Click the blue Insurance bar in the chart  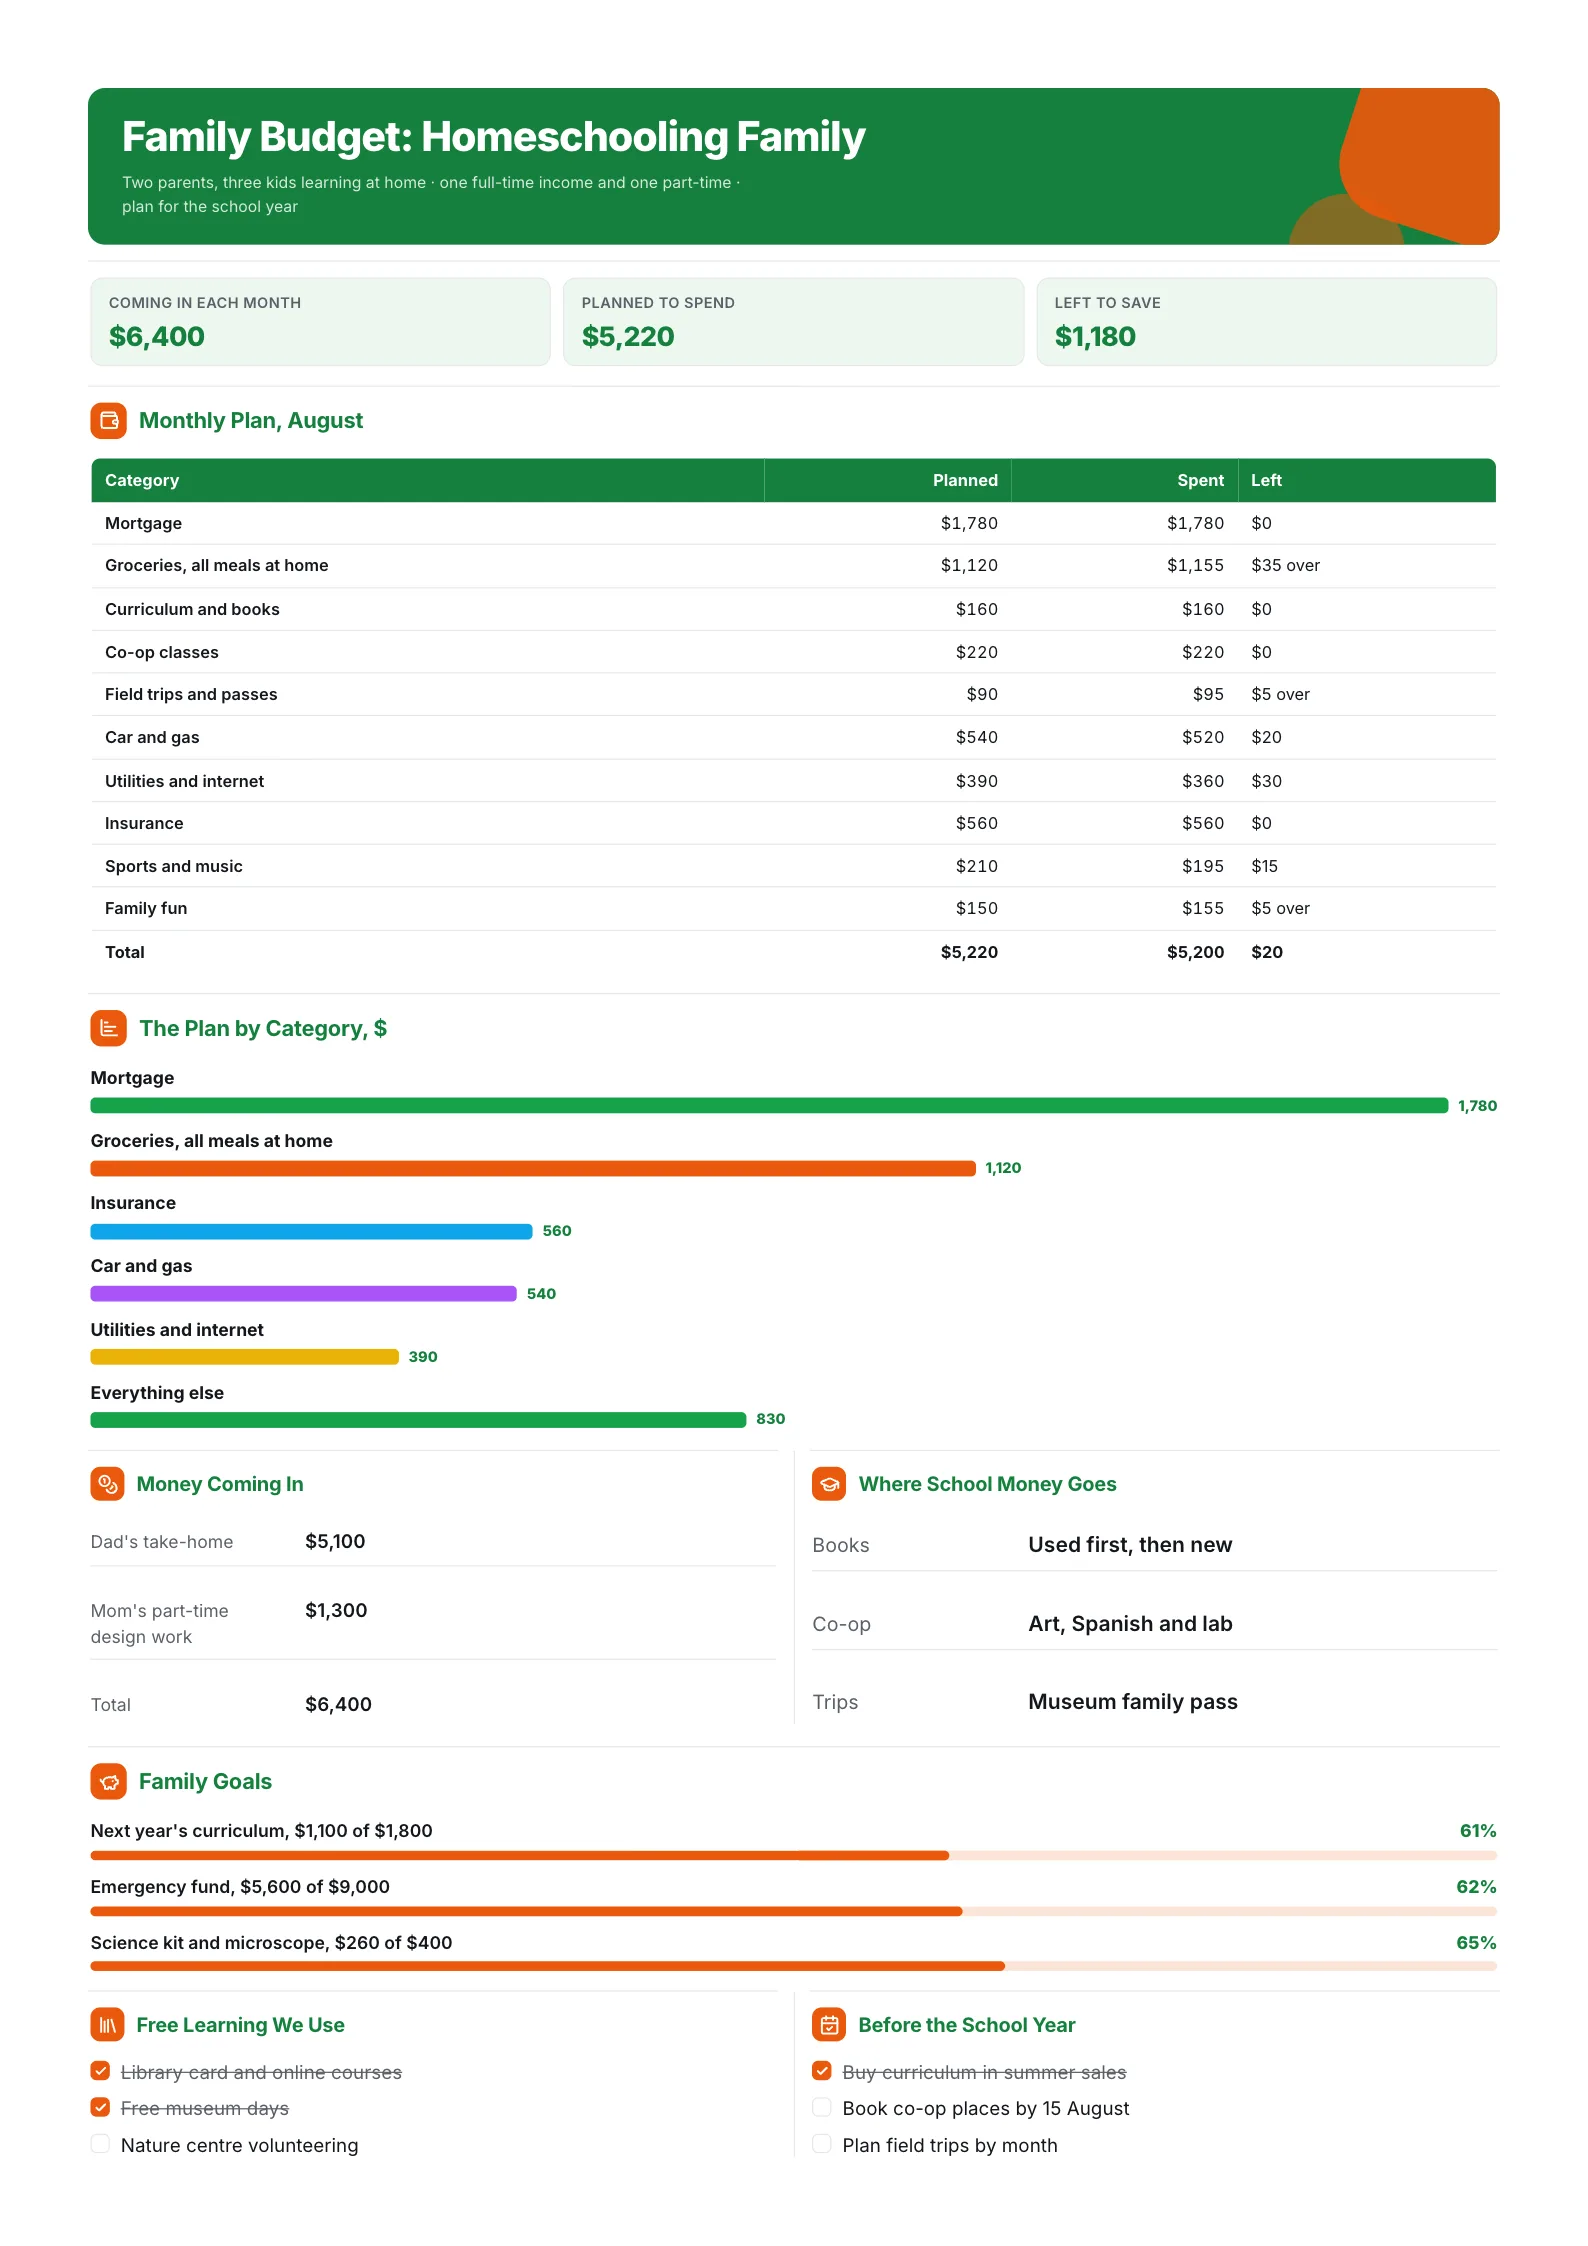tap(311, 1232)
